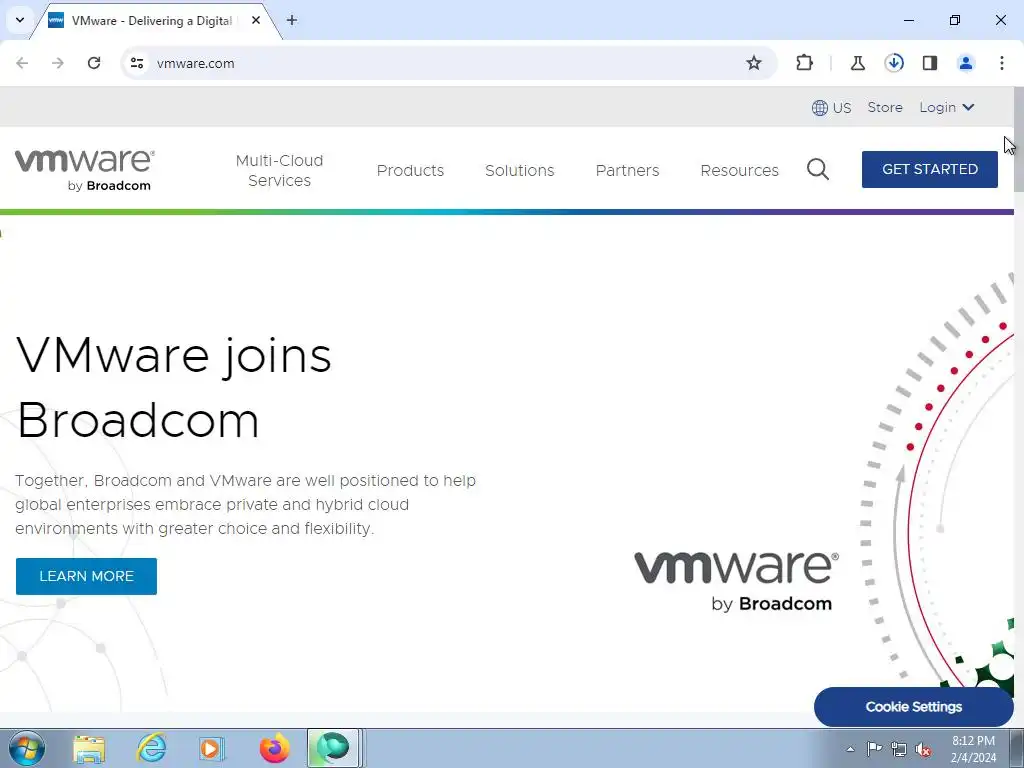The width and height of the screenshot is (1024, 768).
Task: Select the active browser taskbar button
Action: 333,748
